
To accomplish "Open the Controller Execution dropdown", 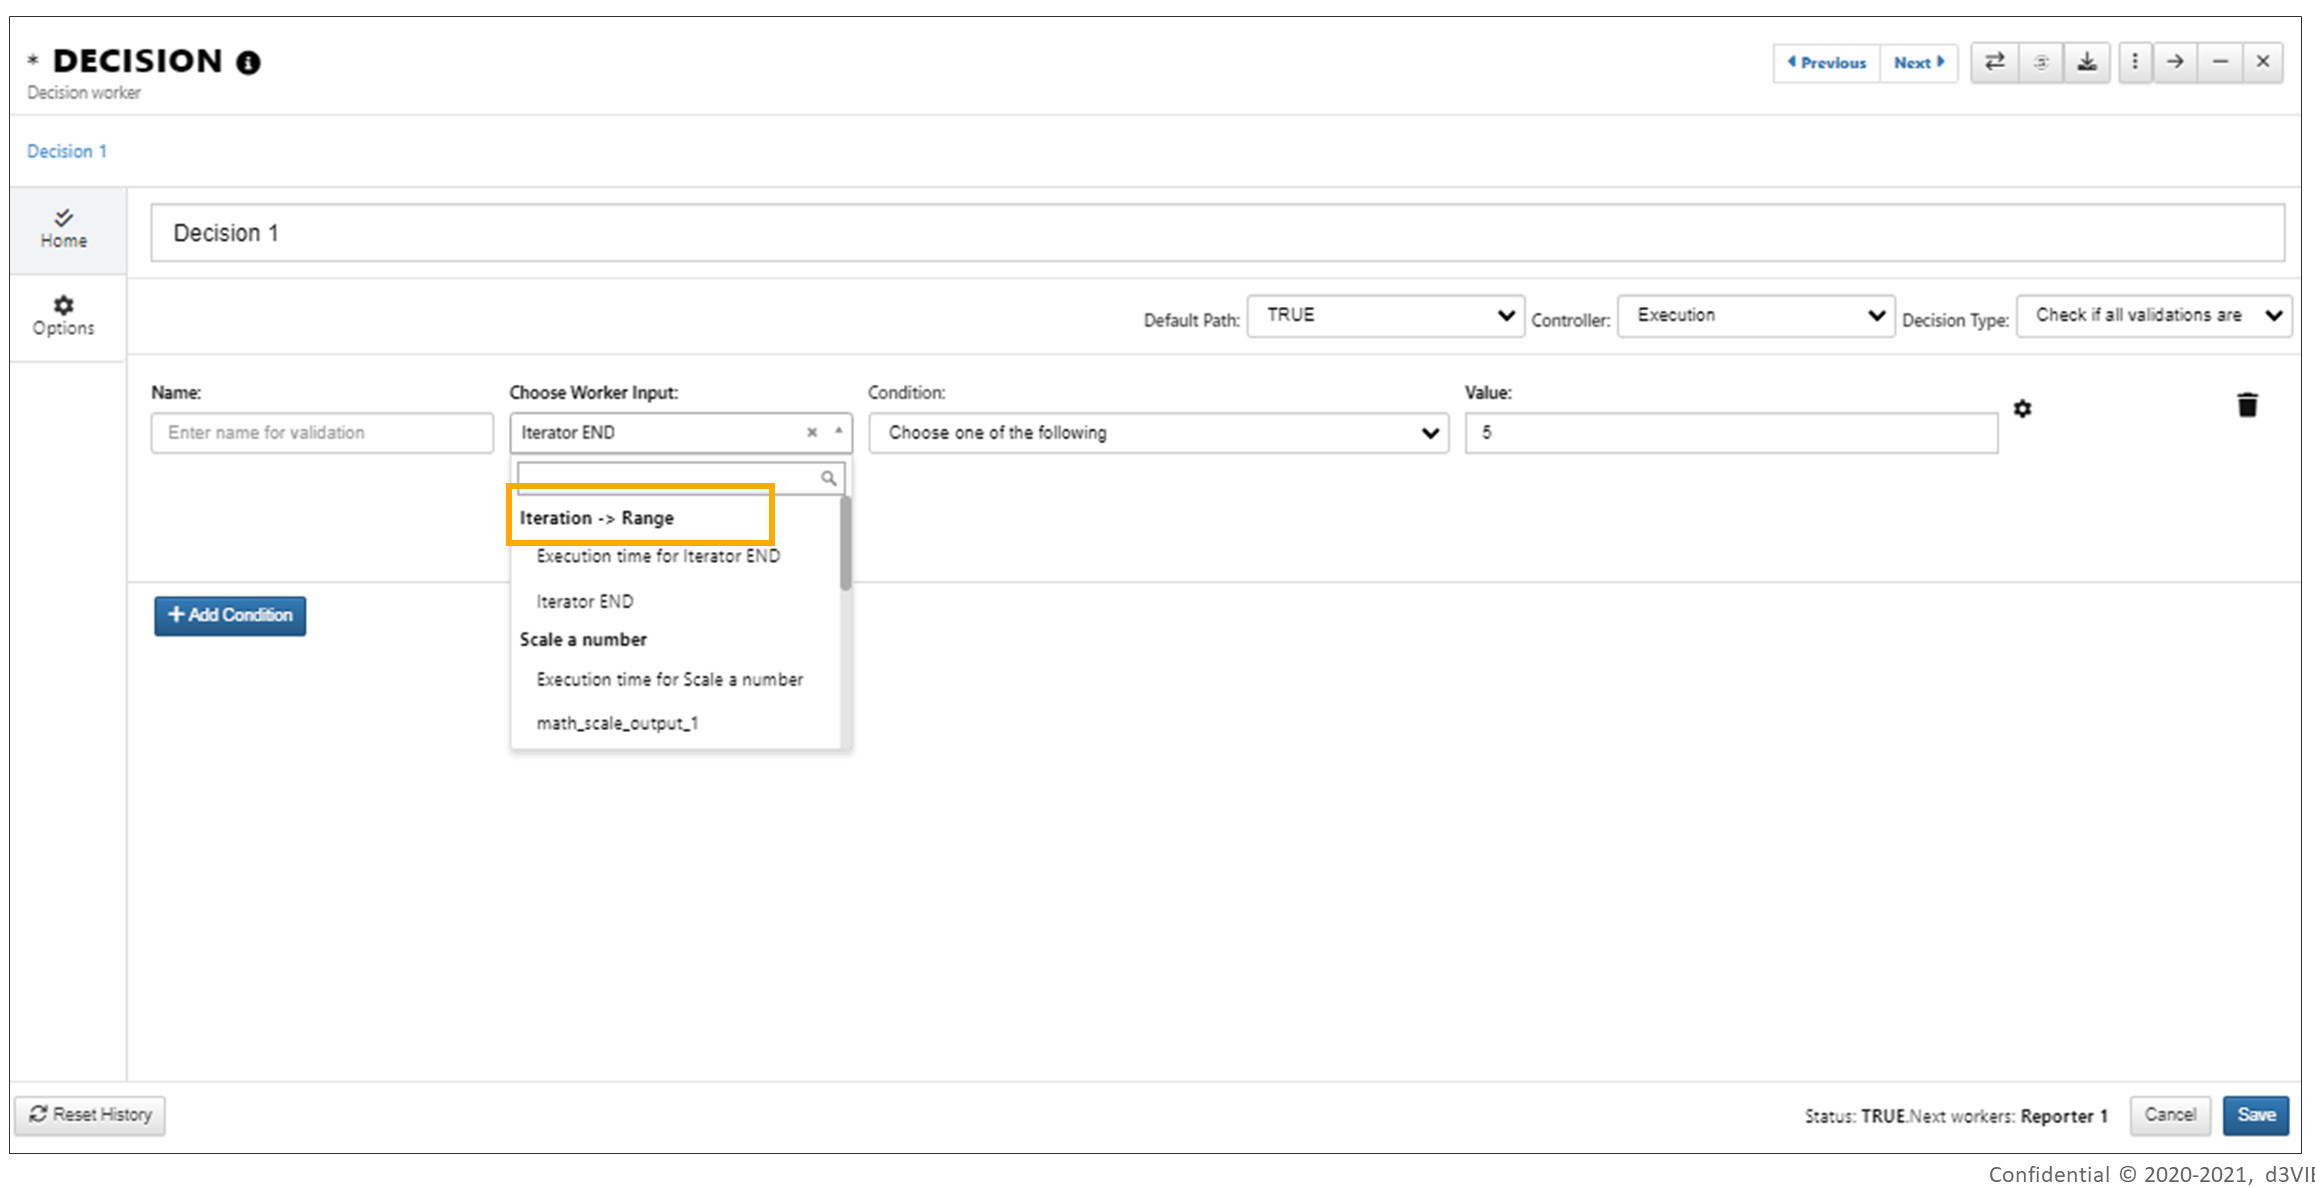I will pyautogui.click(x=1755, y=316).
